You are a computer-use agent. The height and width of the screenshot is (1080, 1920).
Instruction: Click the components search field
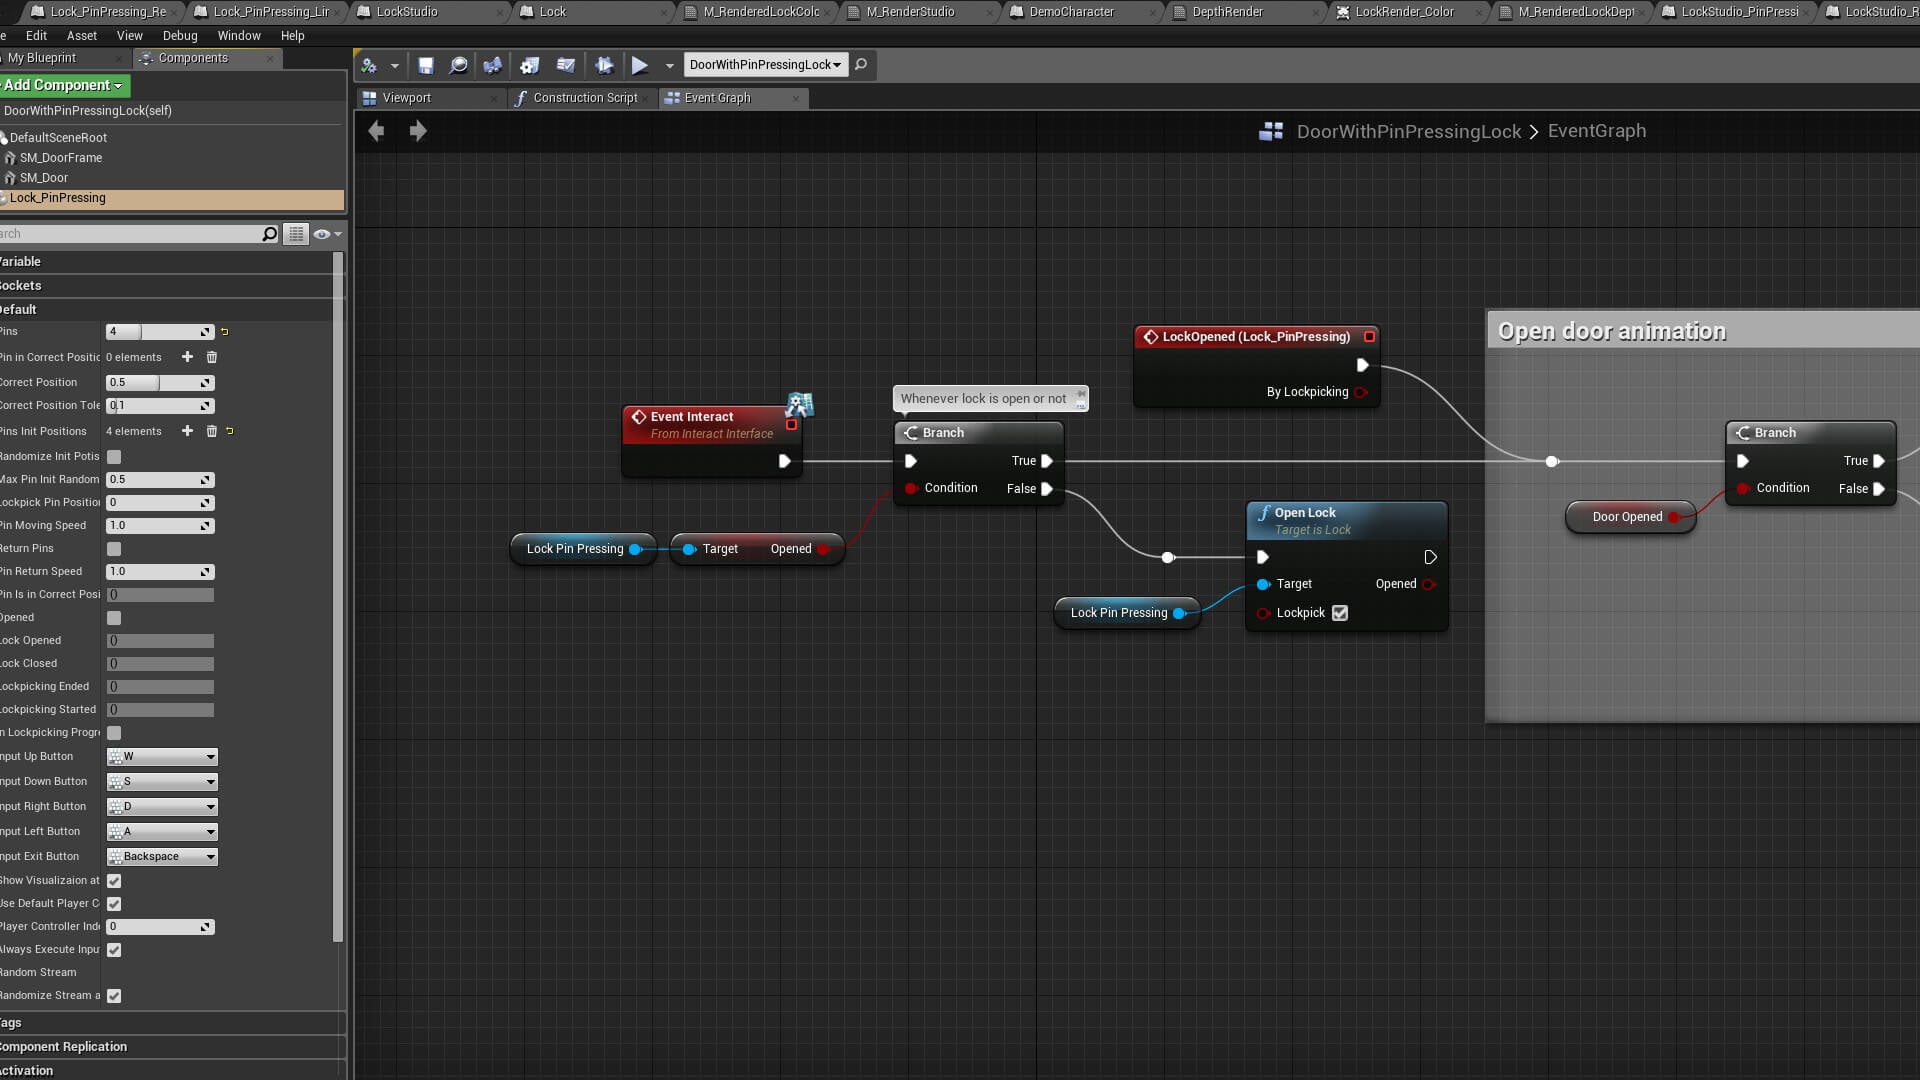click(x=130, y=234)
